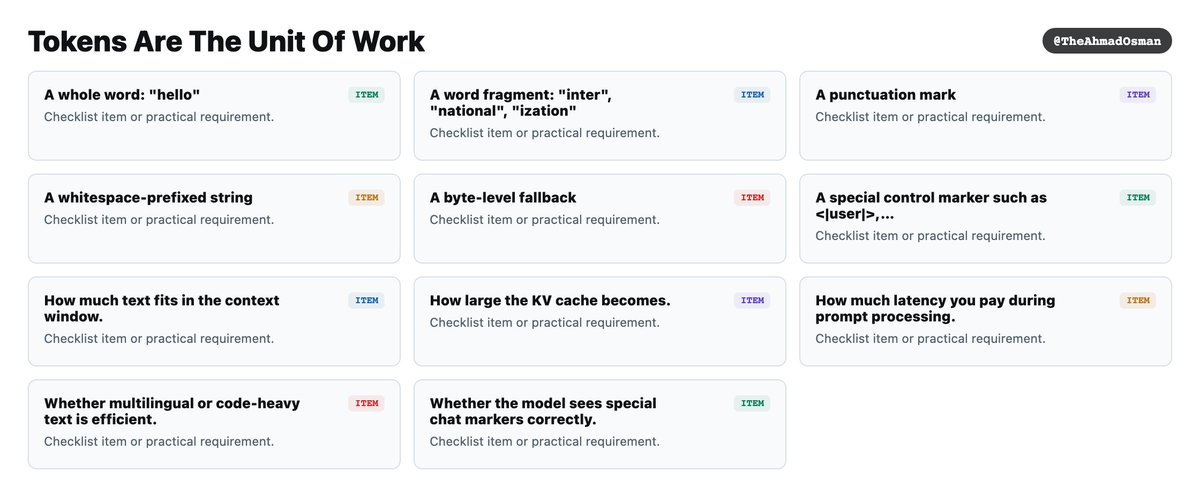Select the "A byte-level fallback" card title
This screenshot has width=1200, height=495.
click(503, 198)
